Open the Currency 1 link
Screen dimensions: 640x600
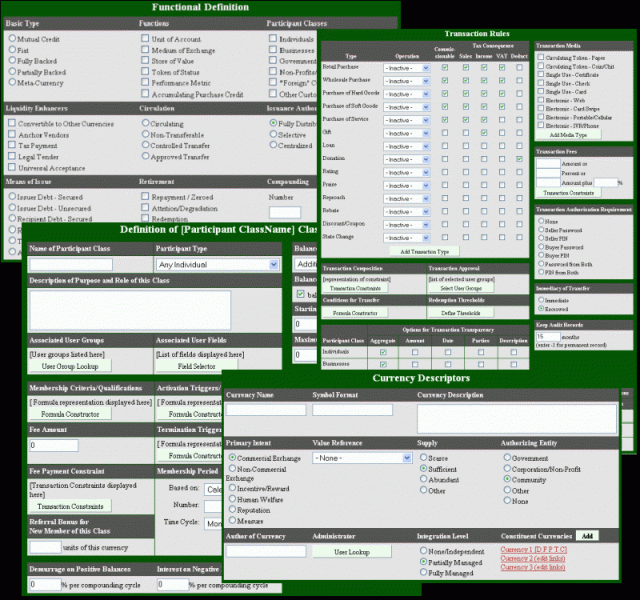[533, 549]
